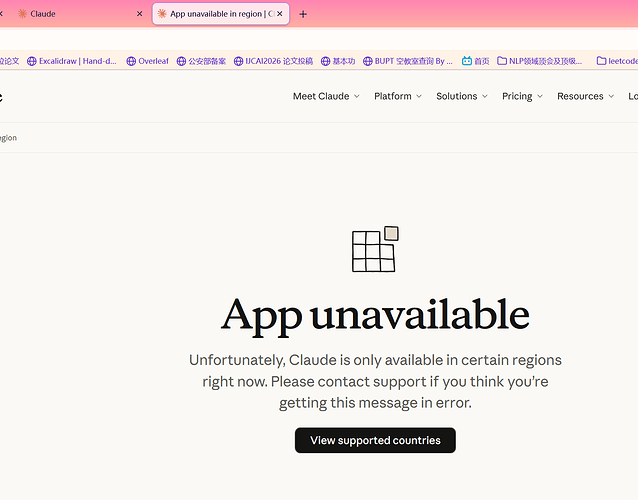The image size is (638, 500).
Task: Open the BUPT bookmark
Action: [x=408, y=61]
